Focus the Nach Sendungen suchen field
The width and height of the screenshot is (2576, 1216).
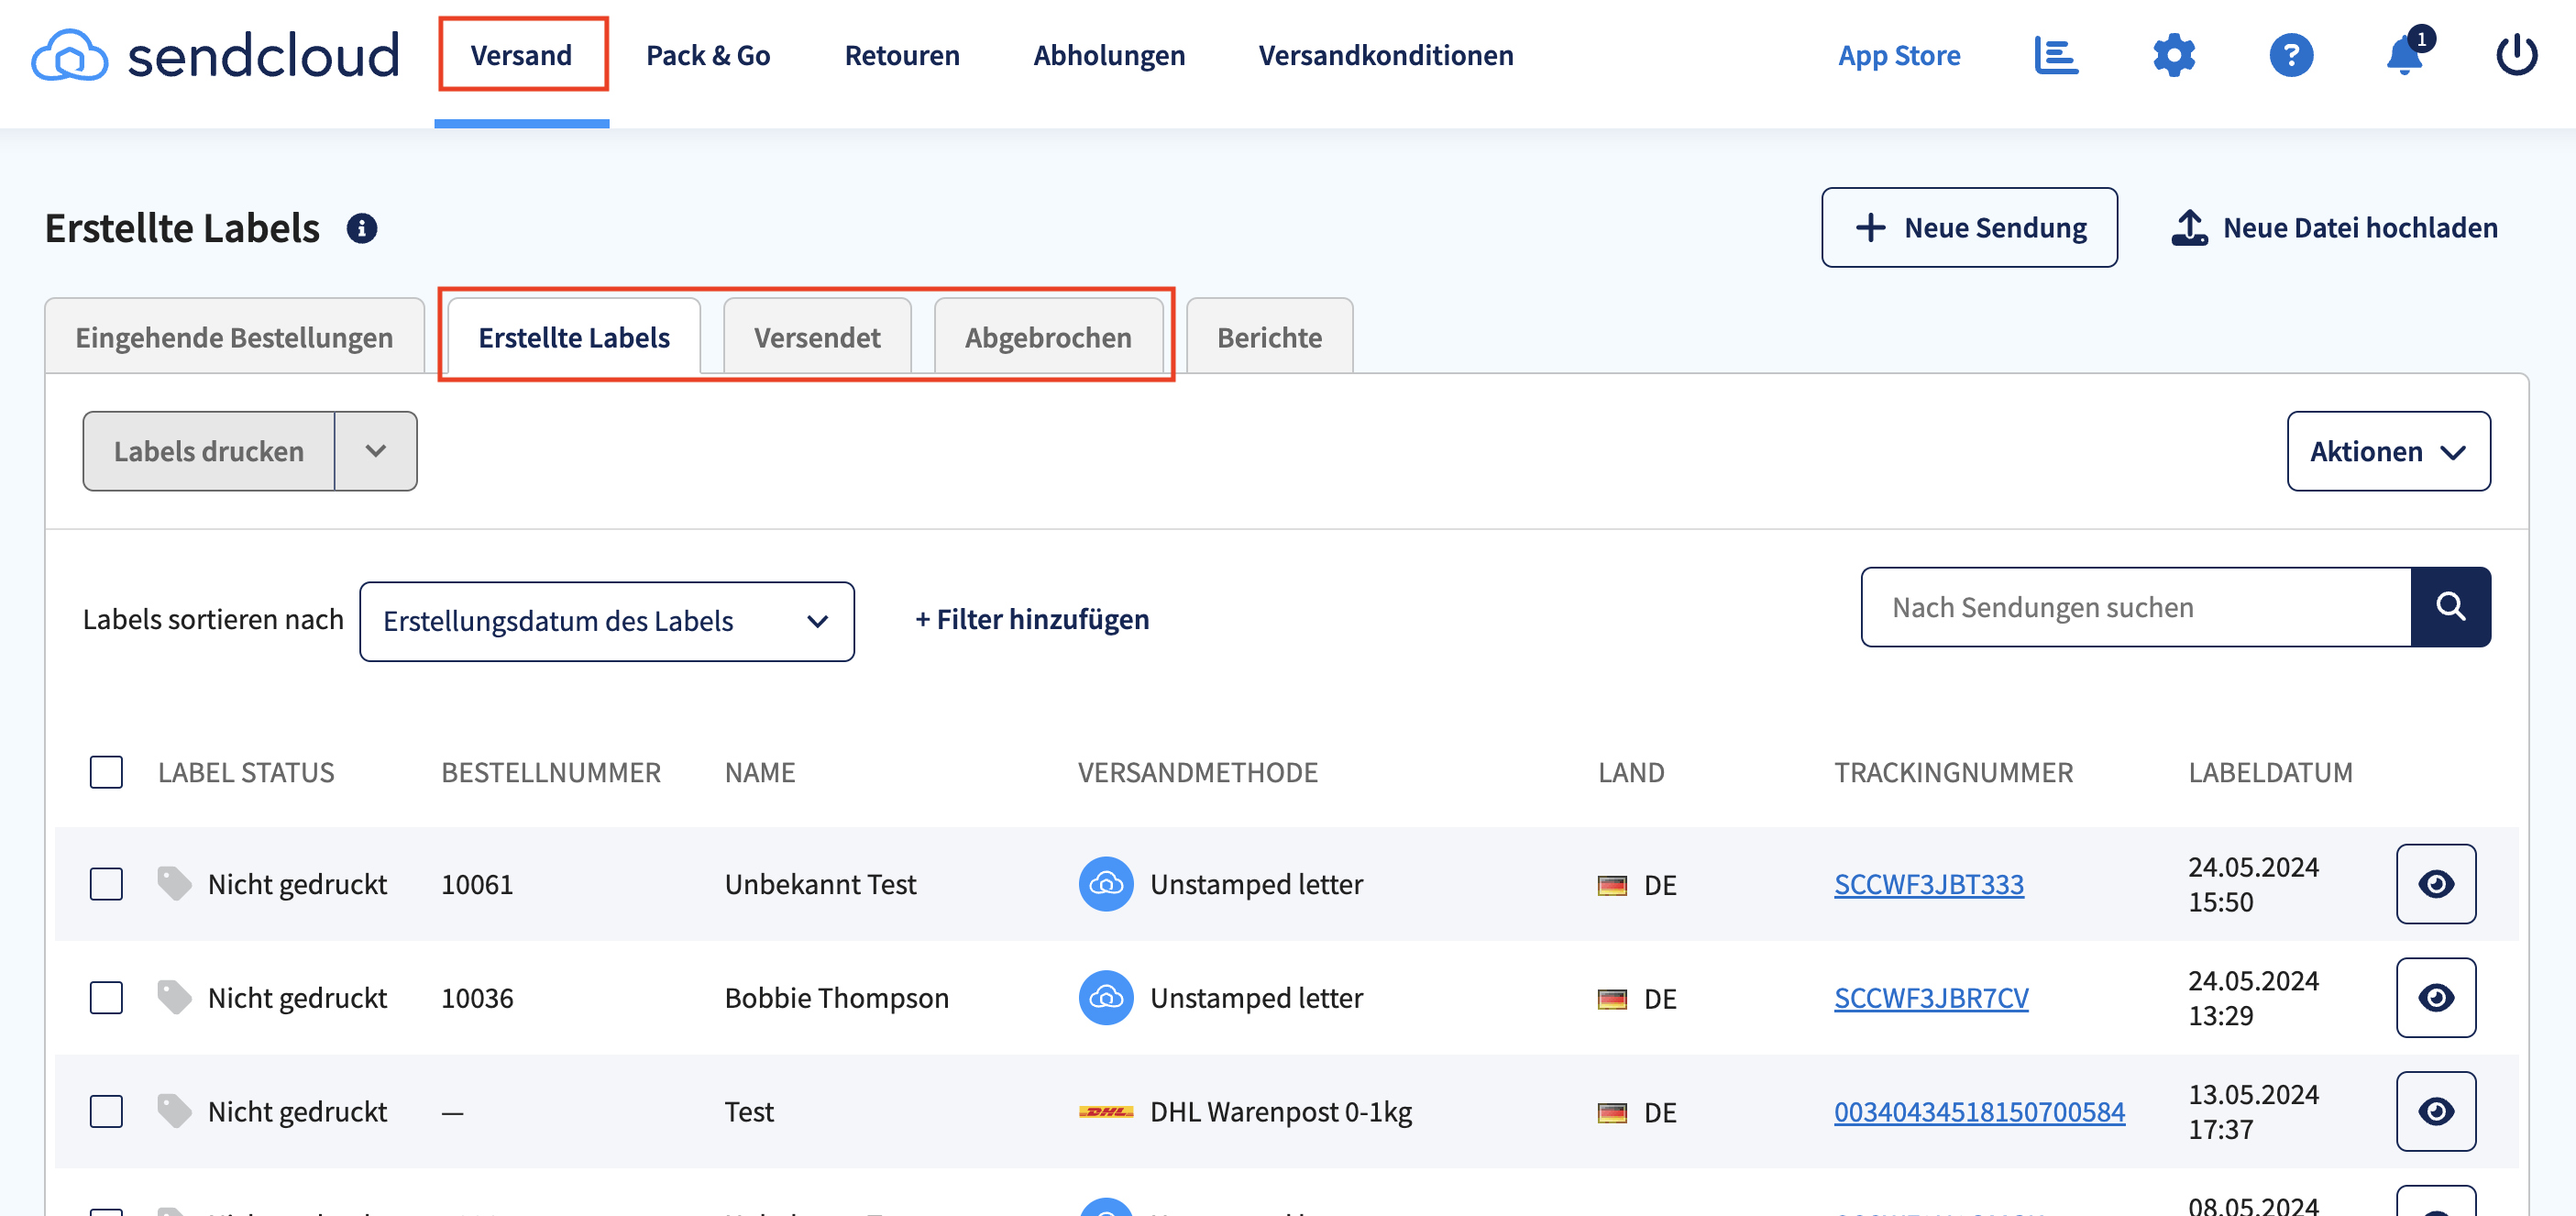coord(2135,607)
